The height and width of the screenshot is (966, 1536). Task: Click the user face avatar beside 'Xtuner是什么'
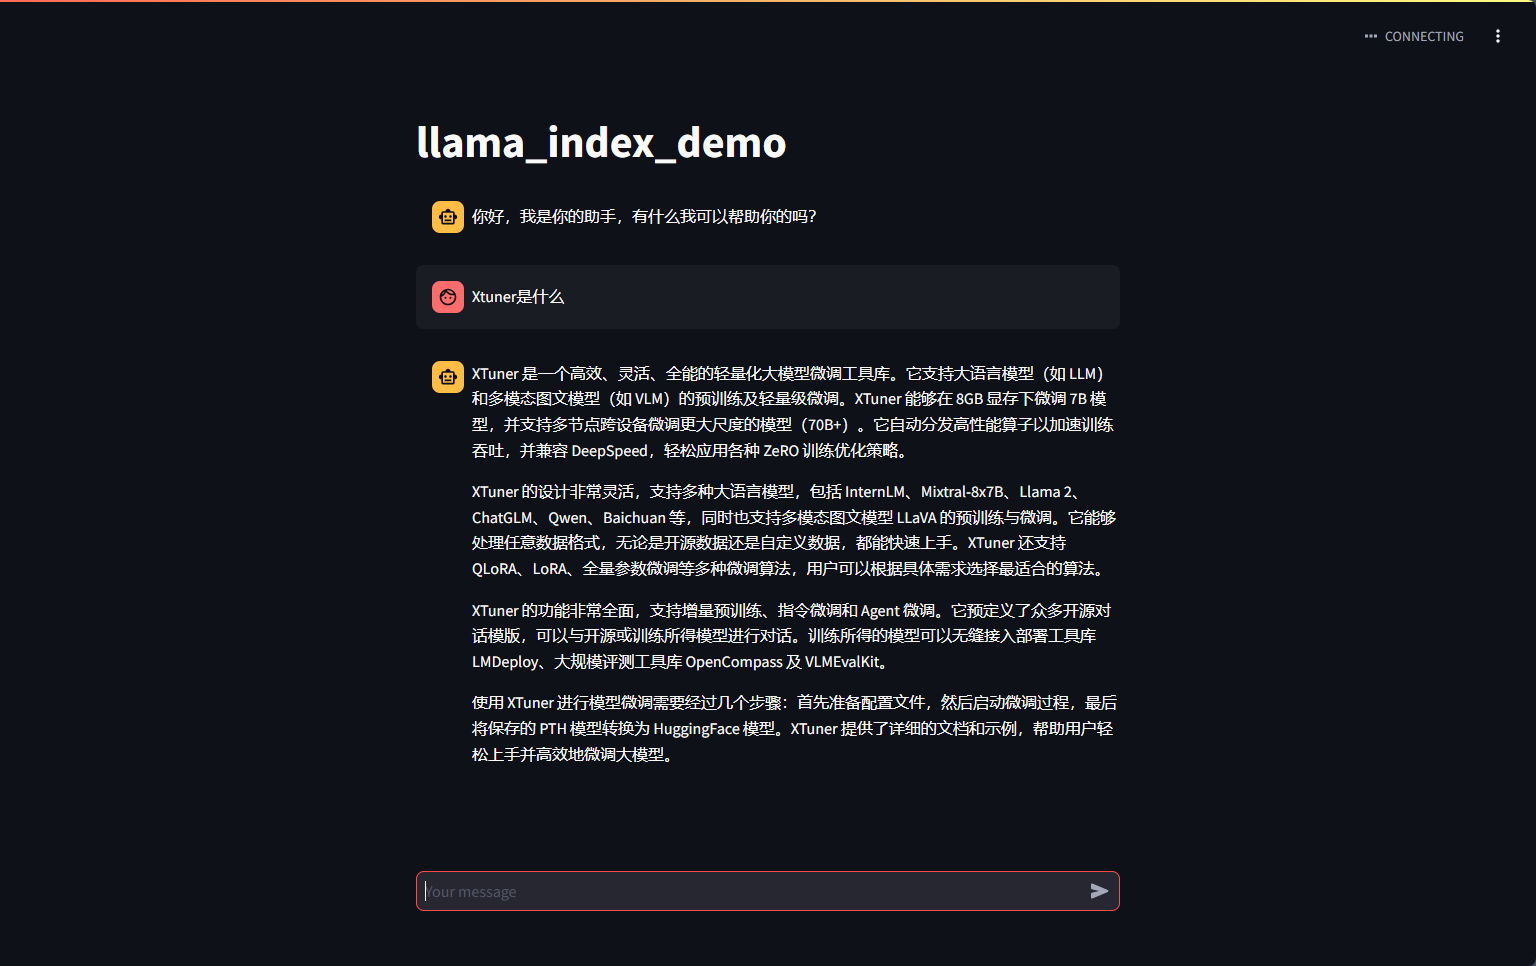point(448,297)
